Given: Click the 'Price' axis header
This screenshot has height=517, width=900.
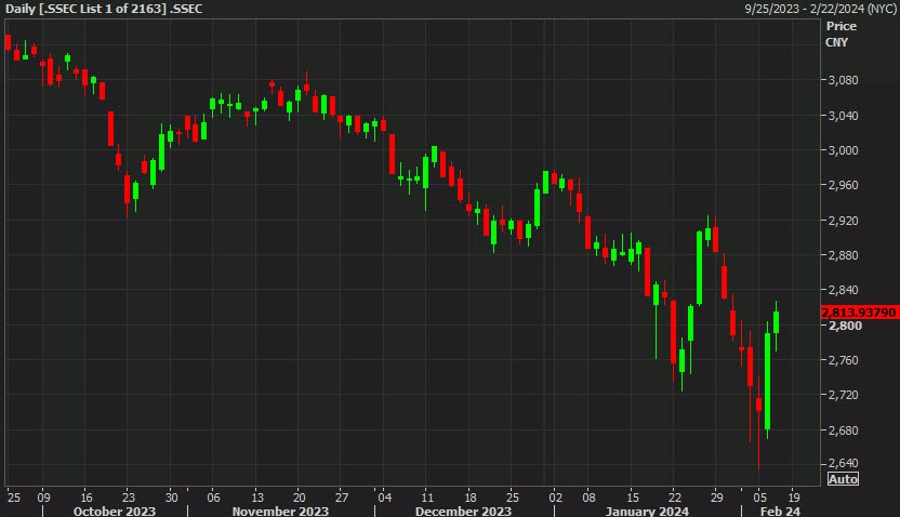Looking at the screenshot, I should point(841,26).
